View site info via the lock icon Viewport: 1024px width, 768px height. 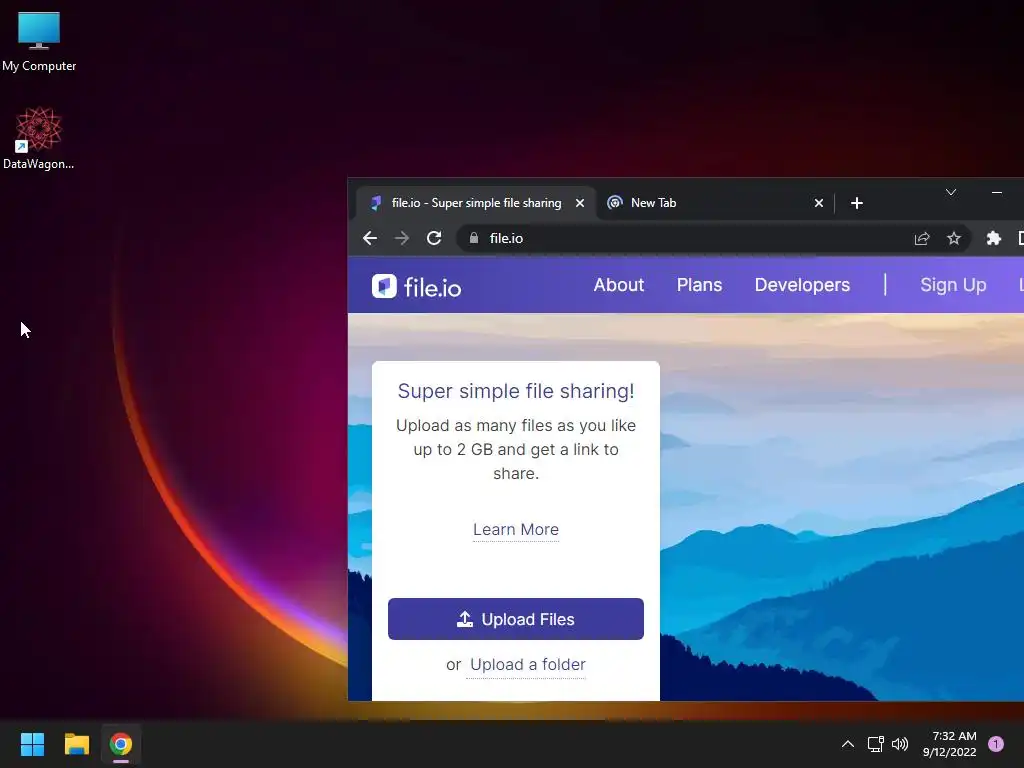474,238
